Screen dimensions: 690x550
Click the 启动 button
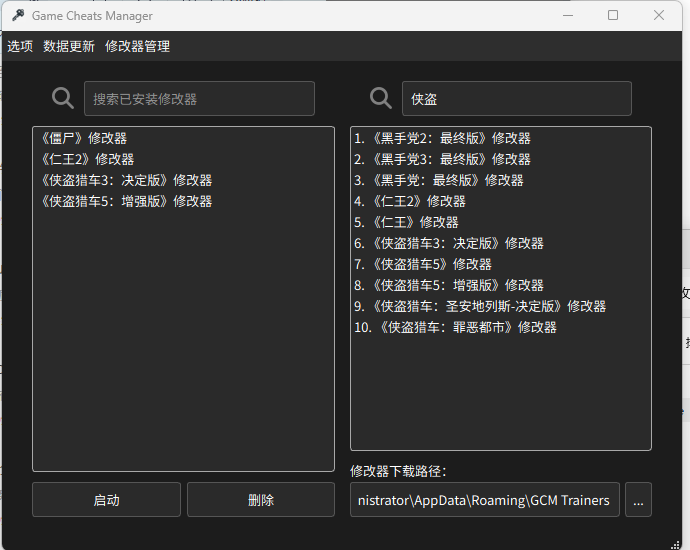(x=106, y=500)
